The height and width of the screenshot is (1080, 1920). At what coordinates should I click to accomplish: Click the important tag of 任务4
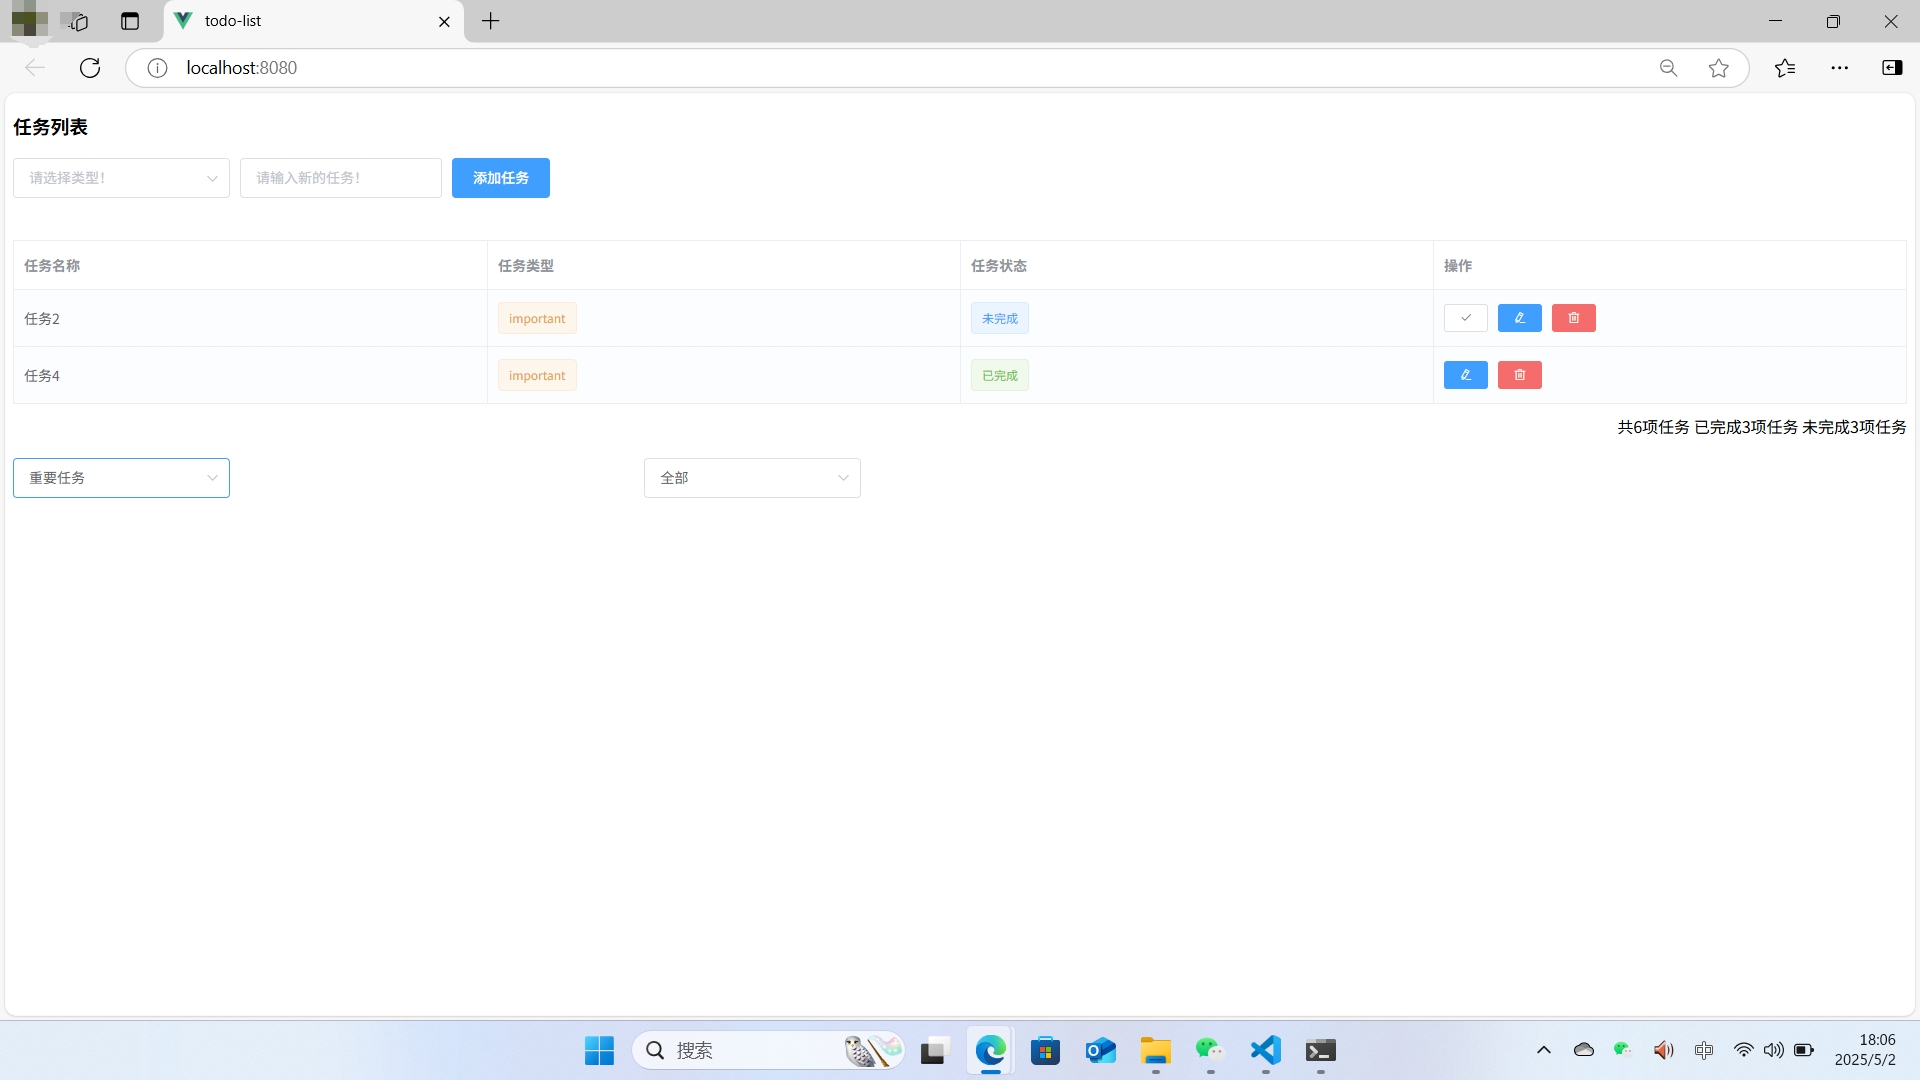[537, 375]
